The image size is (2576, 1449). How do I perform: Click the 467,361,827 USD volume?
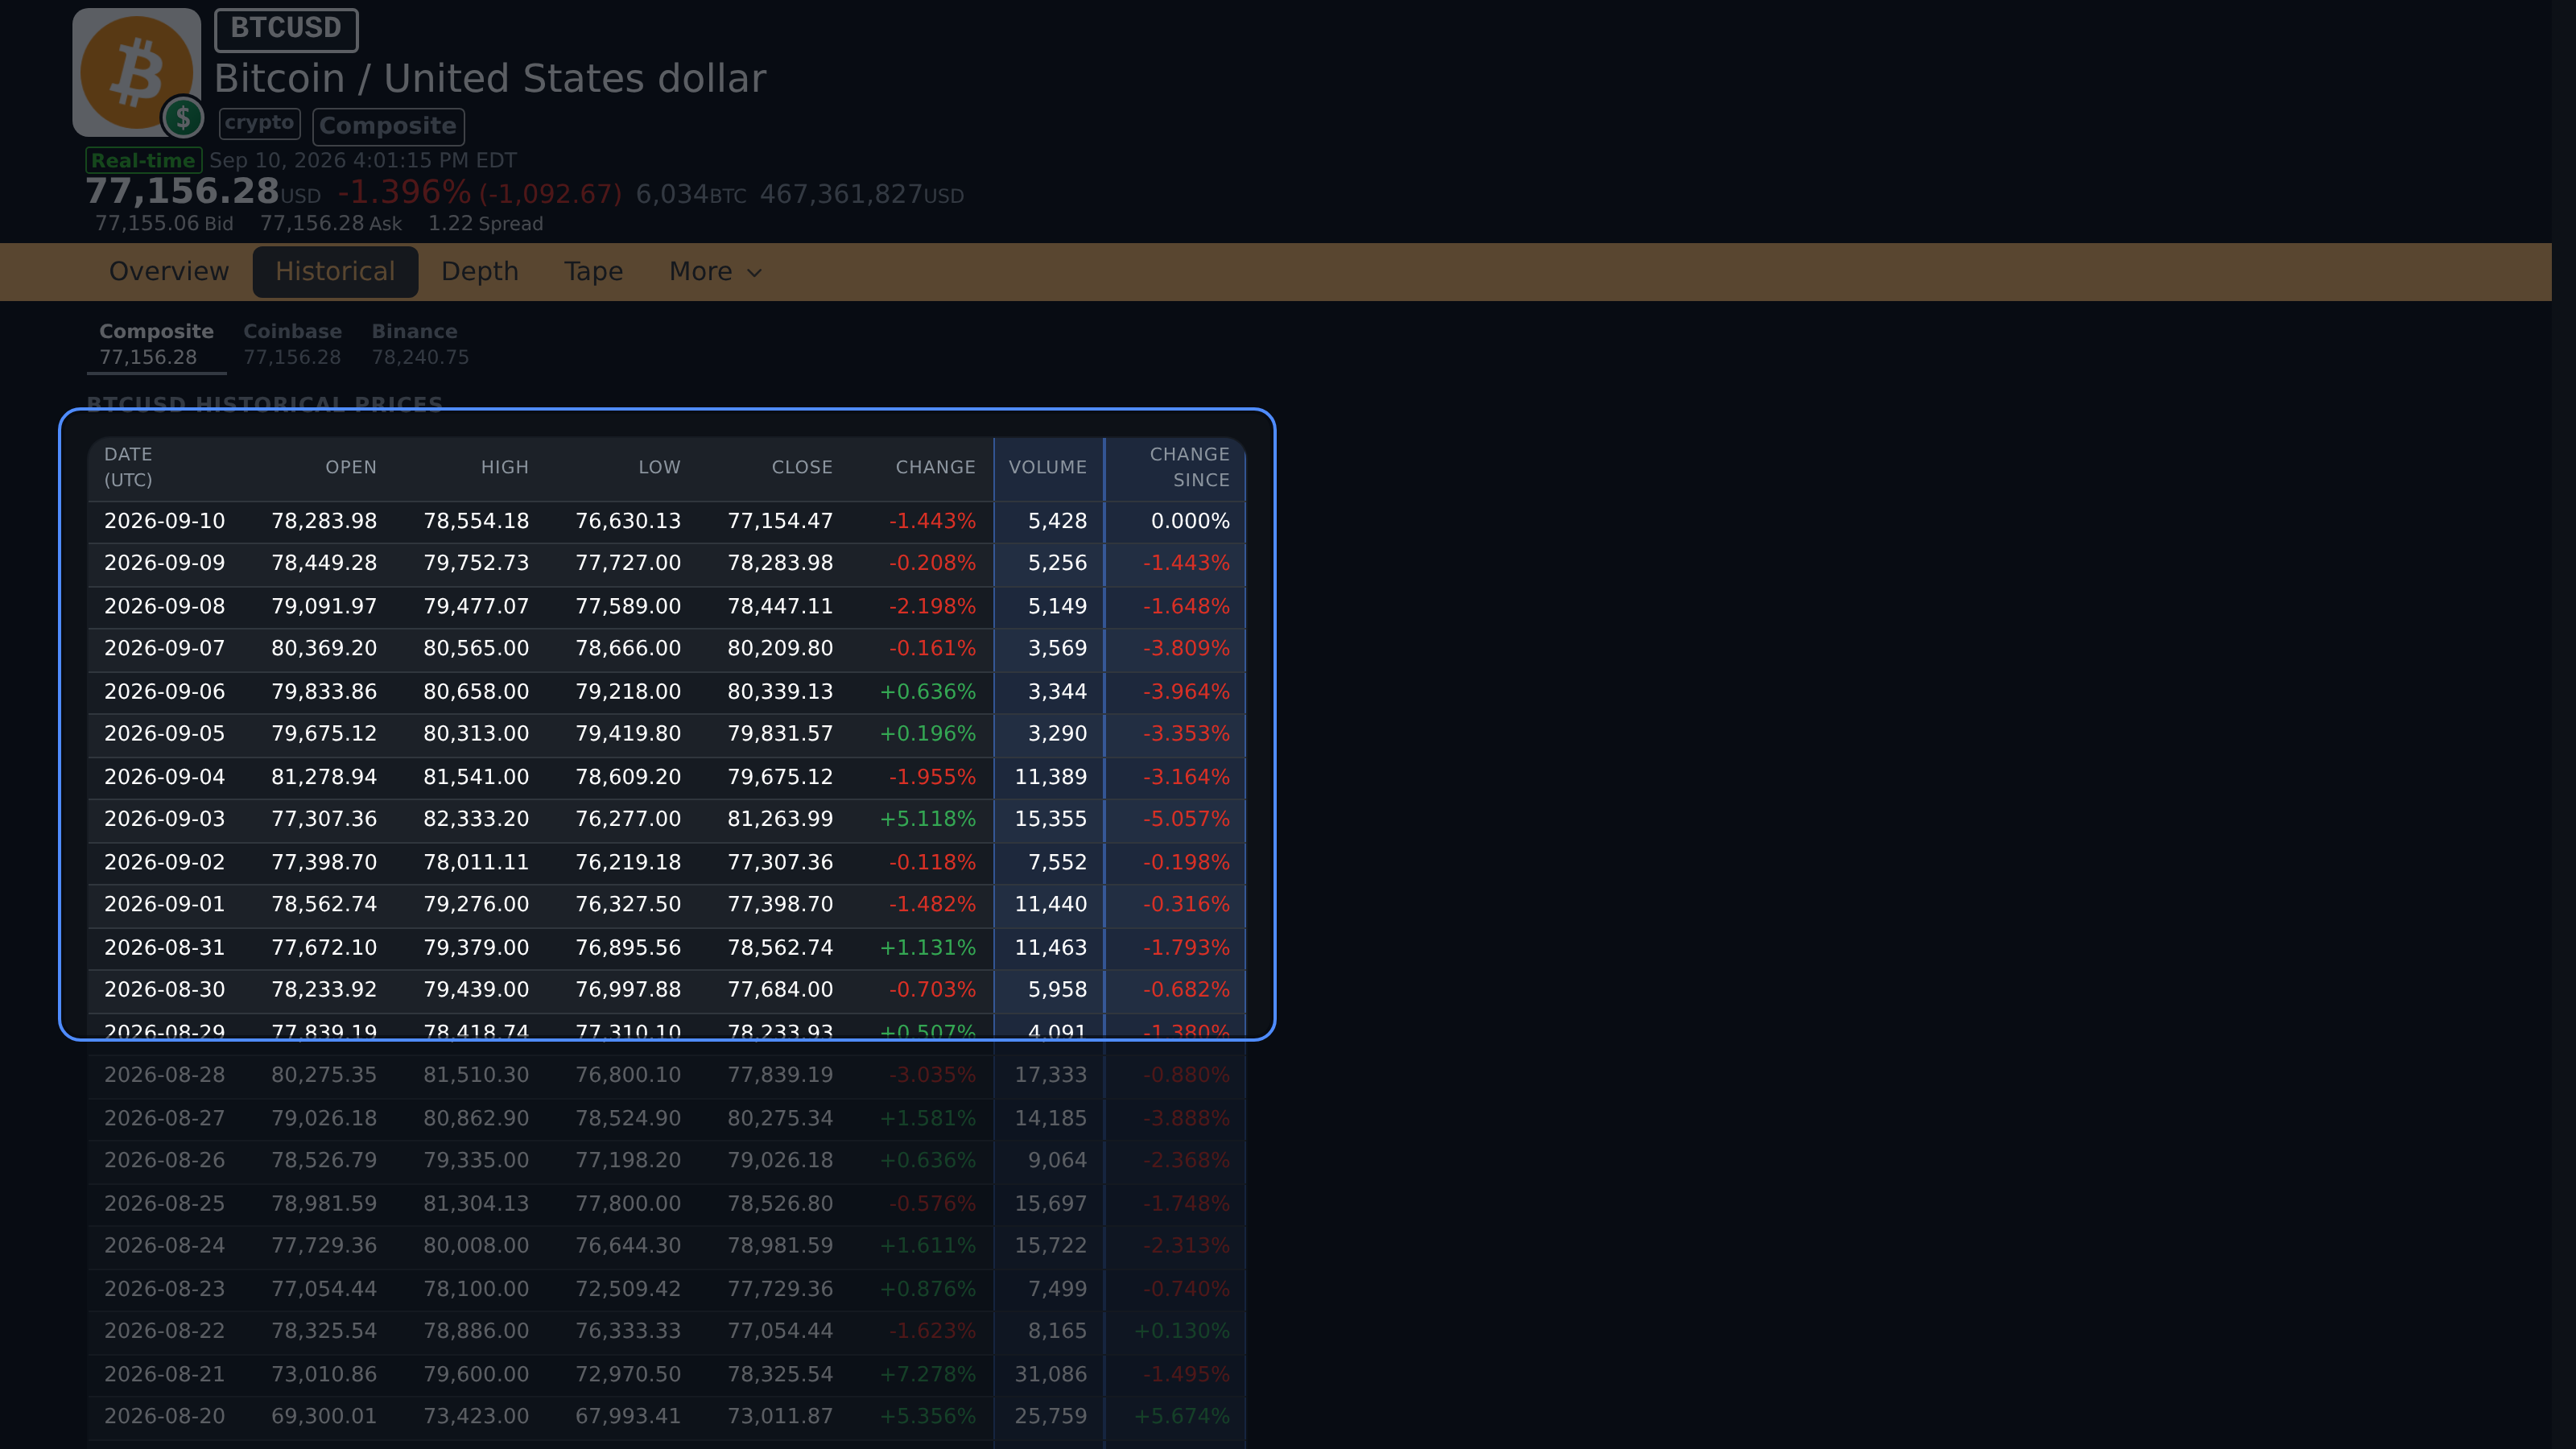click(x=862, y=194)
